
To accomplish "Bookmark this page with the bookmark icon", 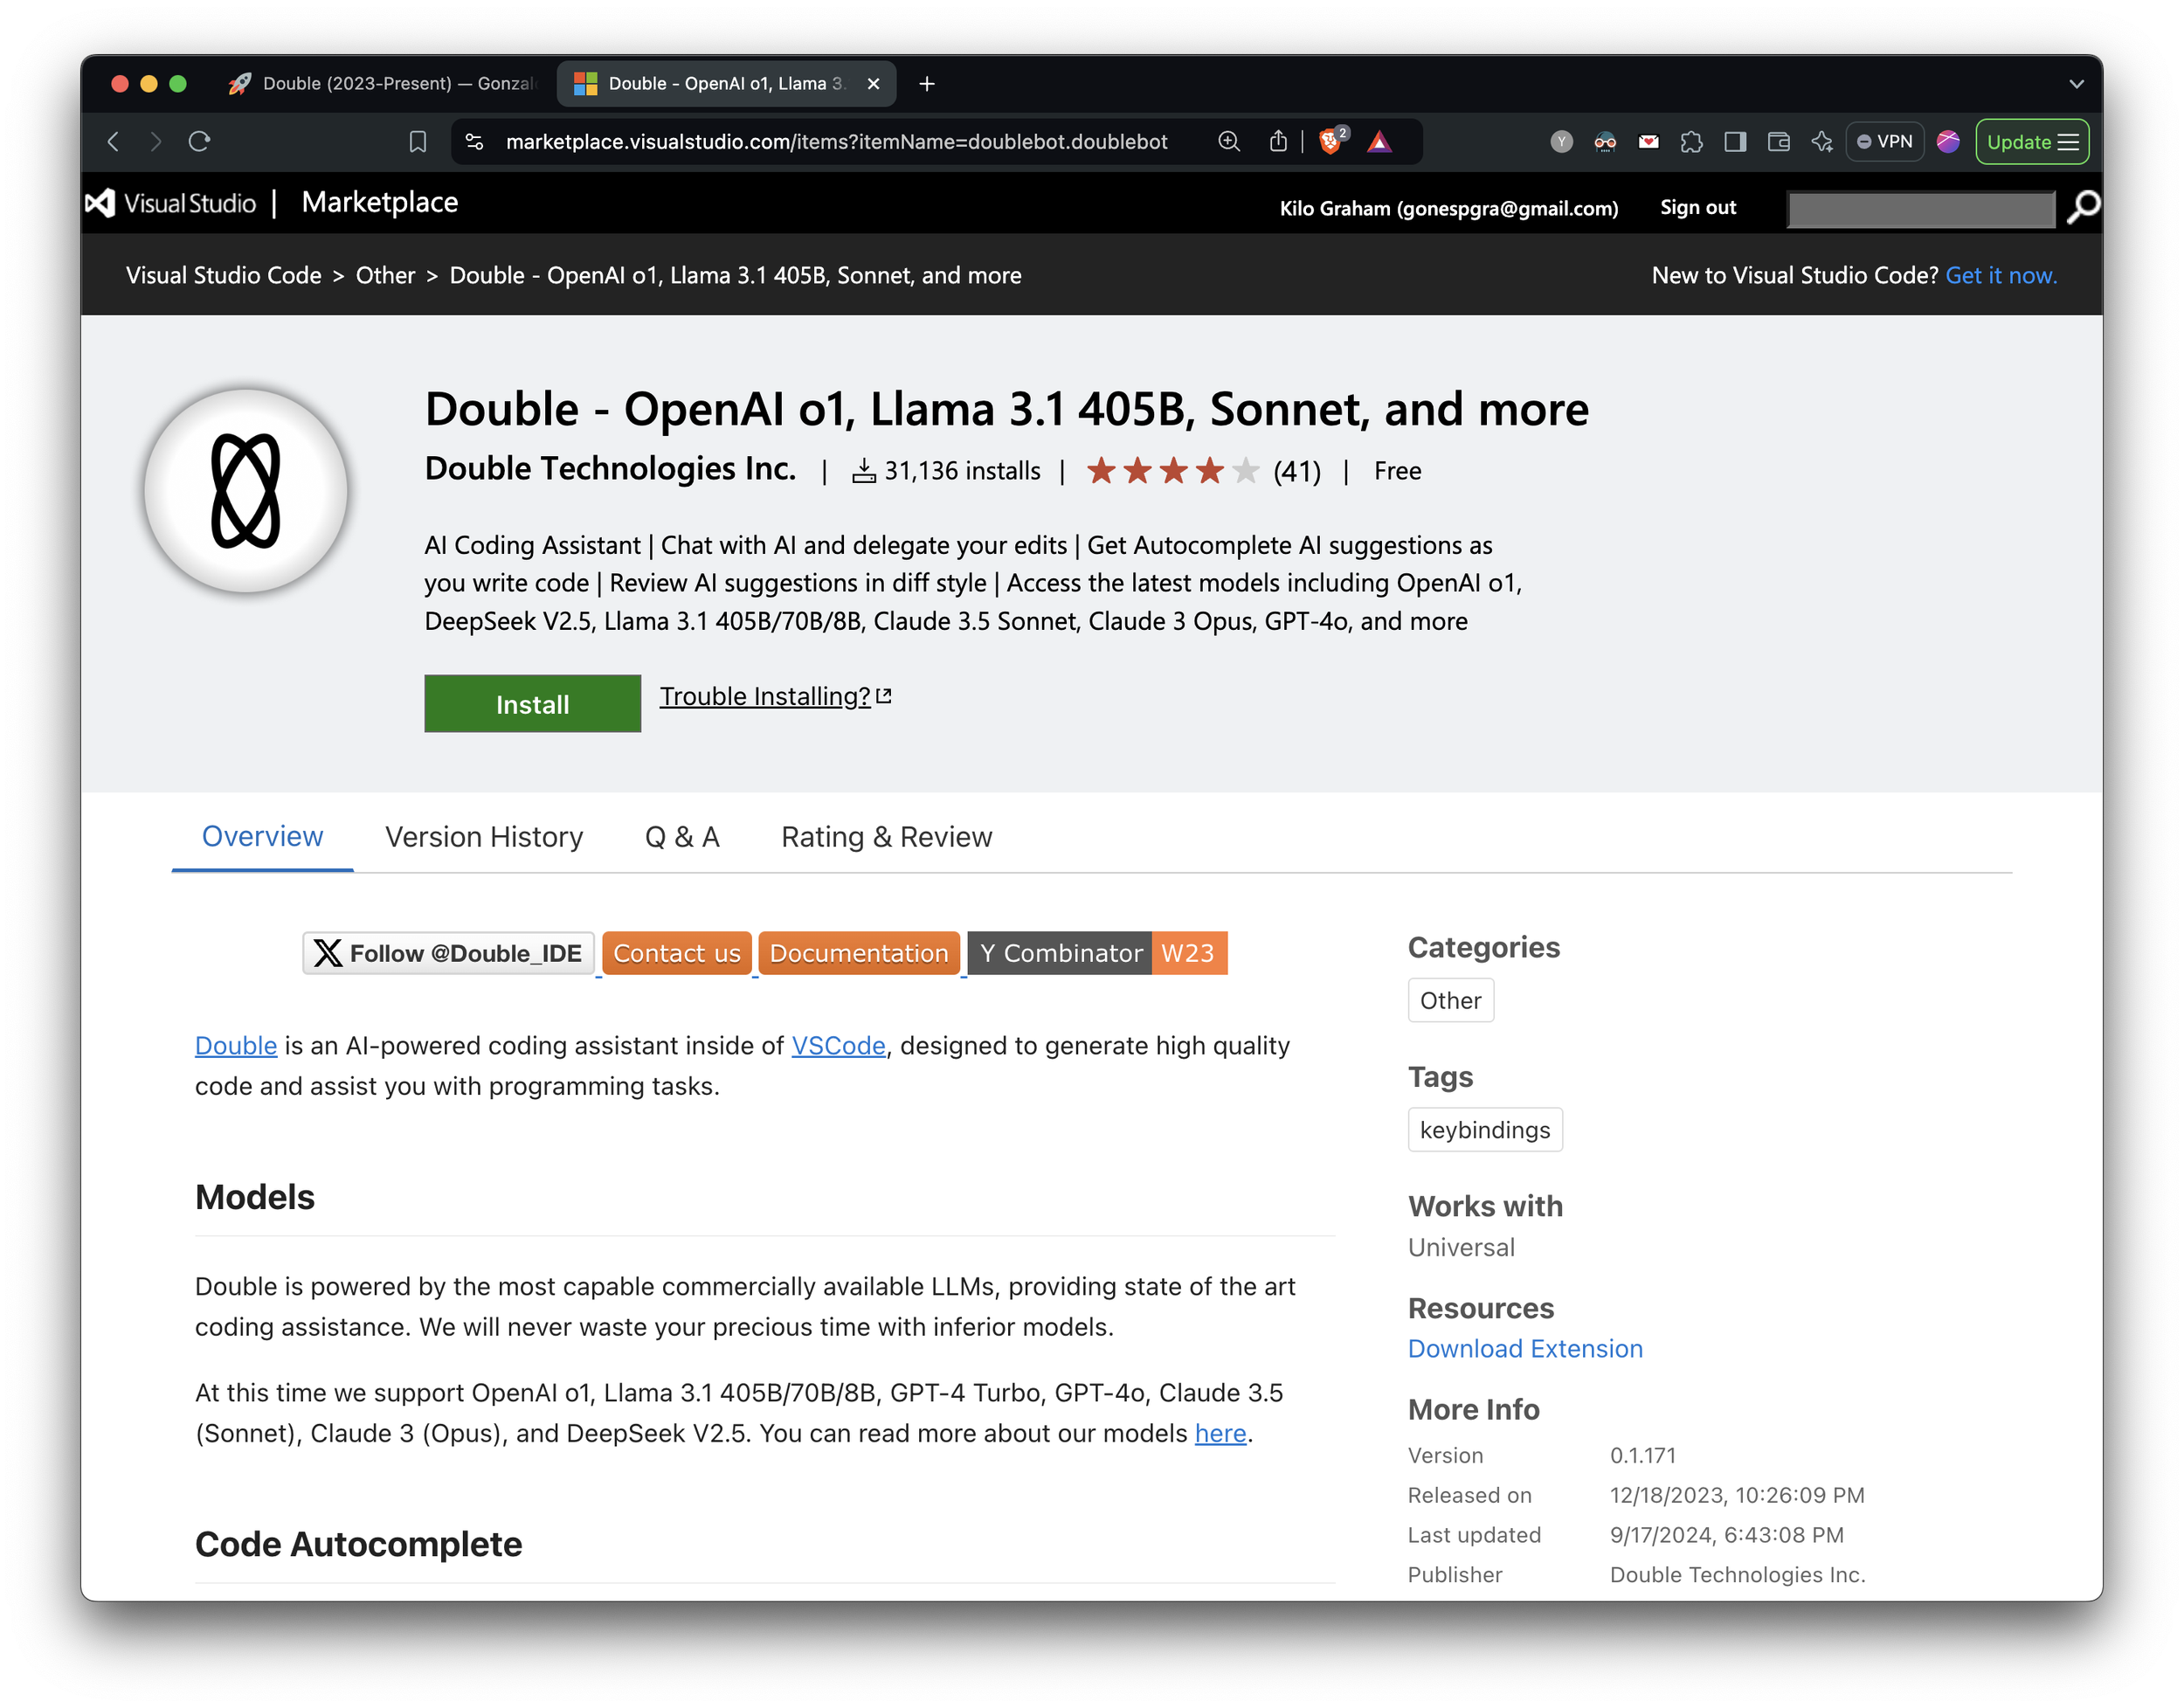I will (418, 142).
